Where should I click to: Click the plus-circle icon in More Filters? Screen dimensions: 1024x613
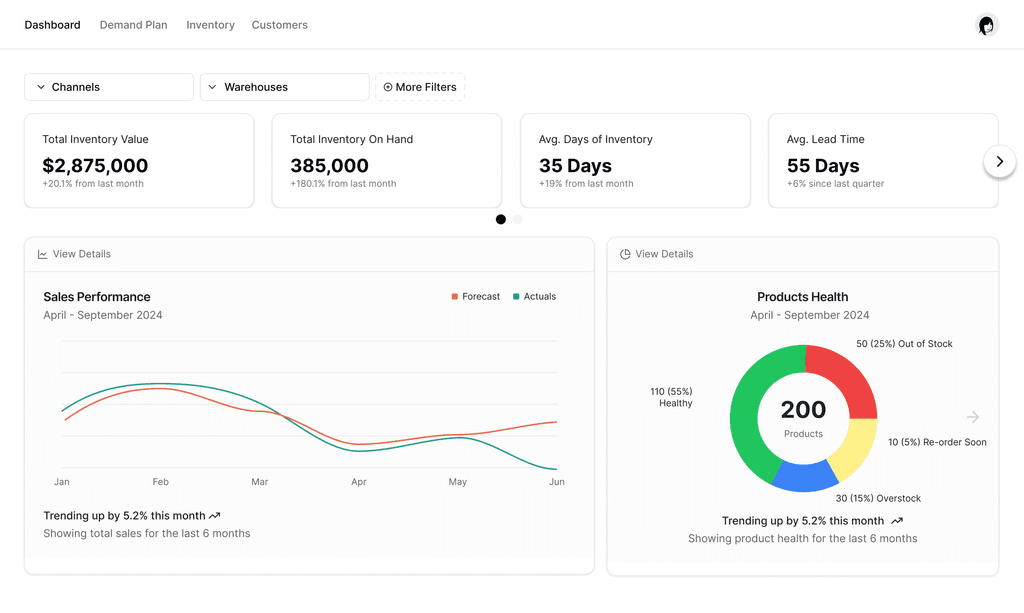coord(388,87)
